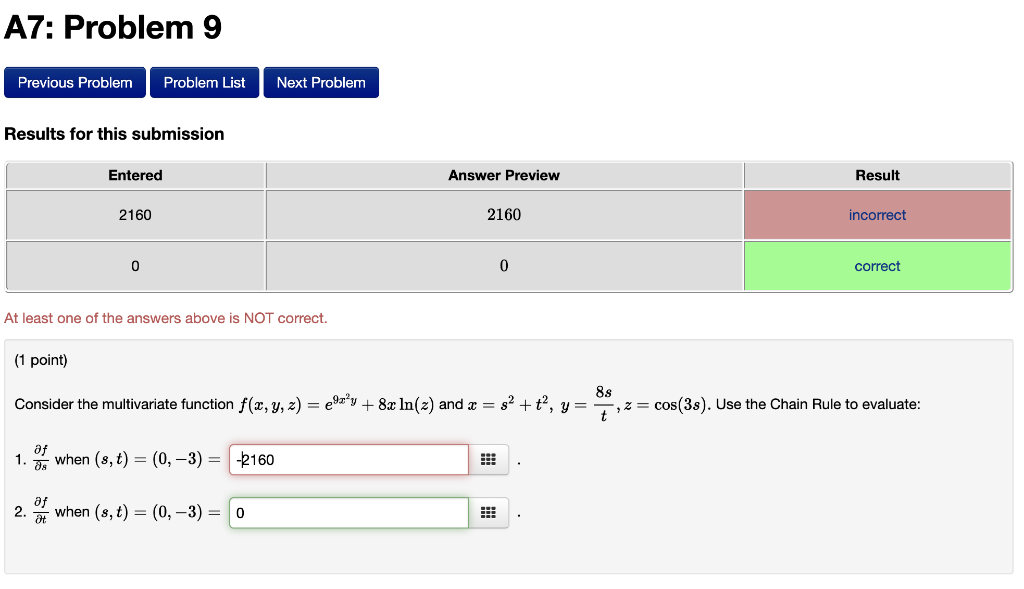Click the warning message about incorrect answers
Viewport: 1024px width, 589px height.
(168, 318)
